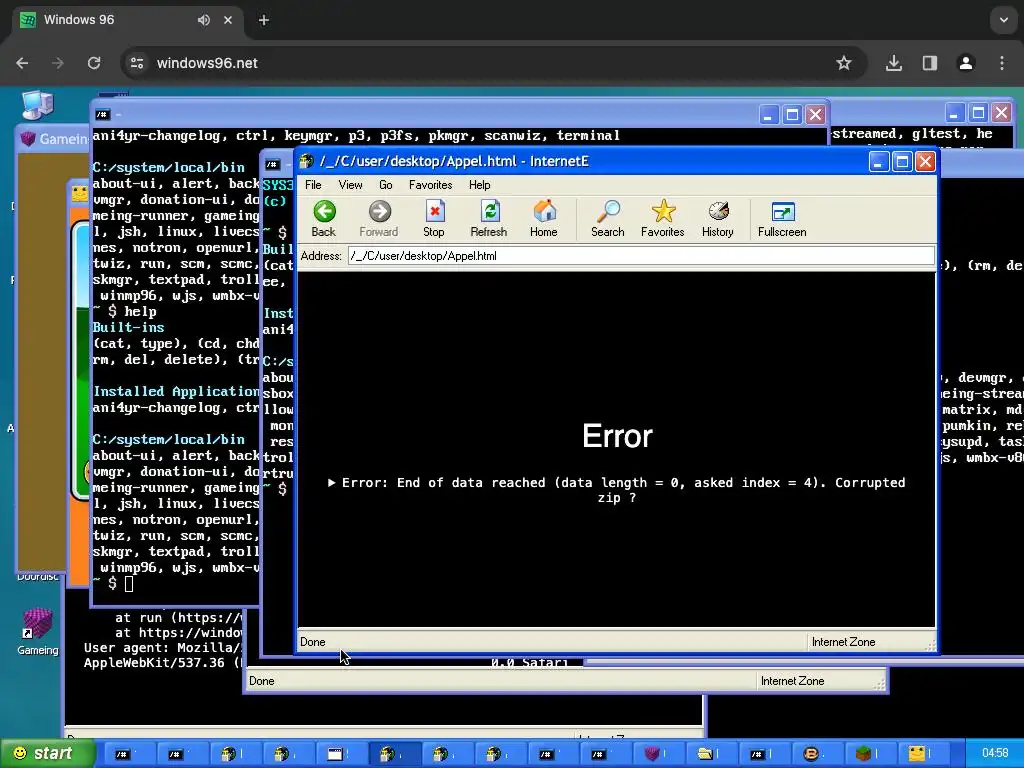This screenshot has height=768, width=1024.
Task: Mute the Windows 96 tab speaker icon
Action: 204,20
